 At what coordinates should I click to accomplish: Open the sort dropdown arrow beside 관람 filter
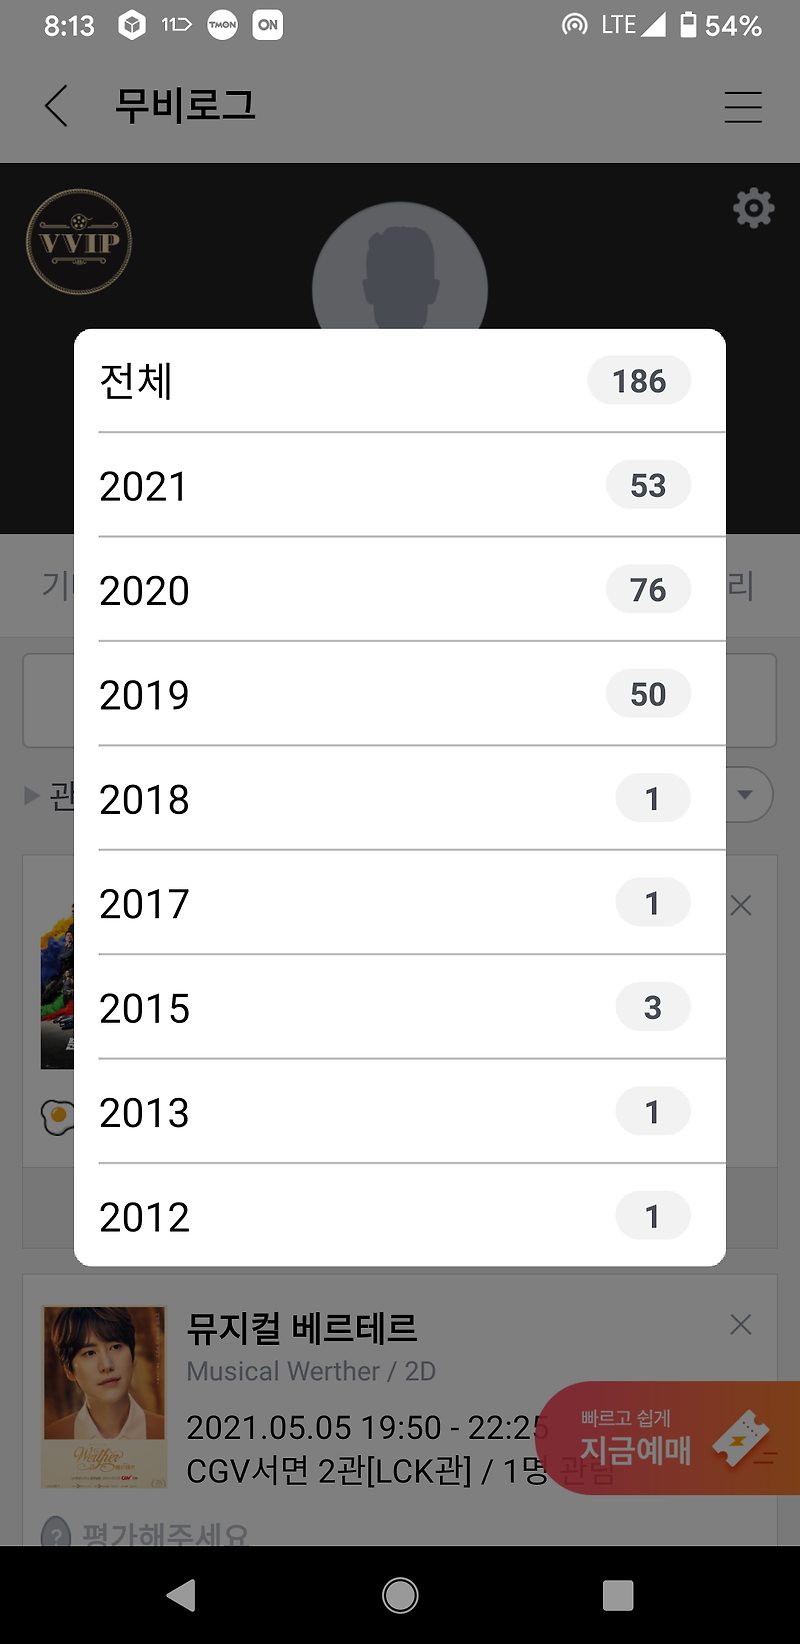click(744, 794)
